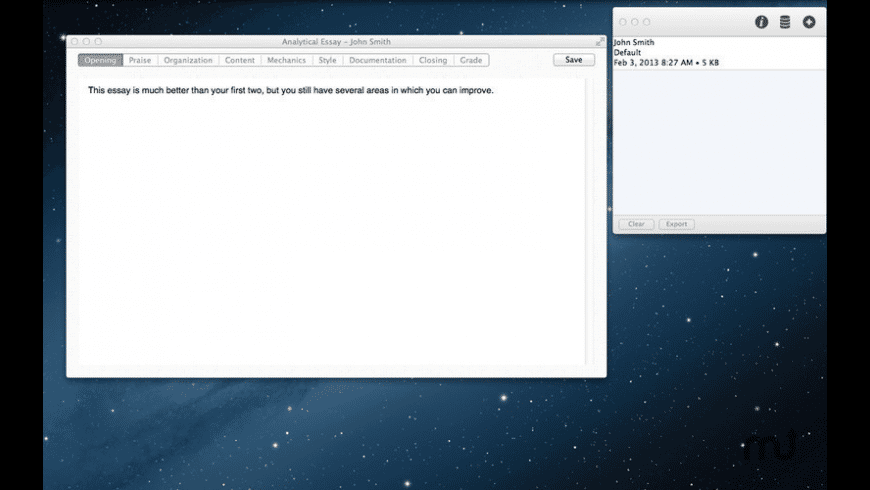This screenshot has height=490, width=870.
Task: Click the Export button
Action: pos(676,224)
